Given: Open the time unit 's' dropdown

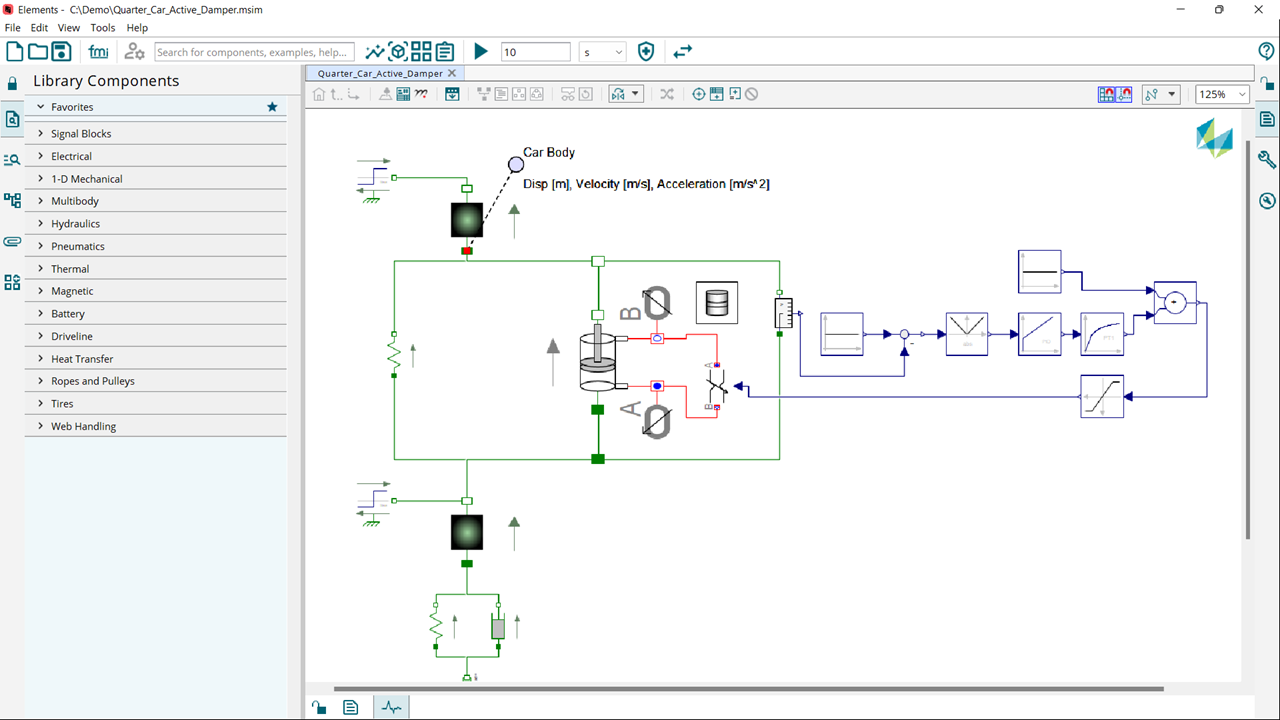Looking at the screenshot, I should 603,52.
